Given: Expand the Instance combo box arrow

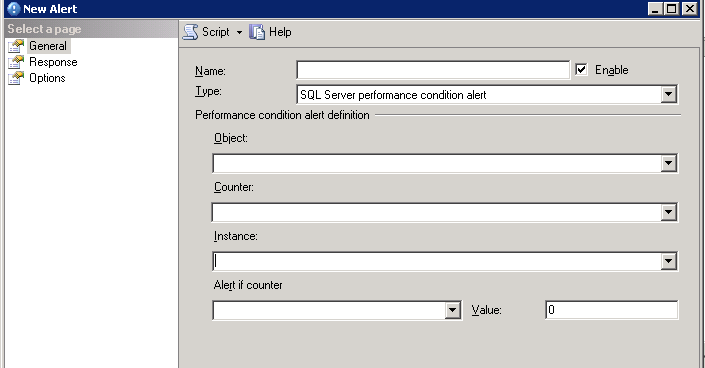Looking at the screenshot, I should [x=669, y=261].
